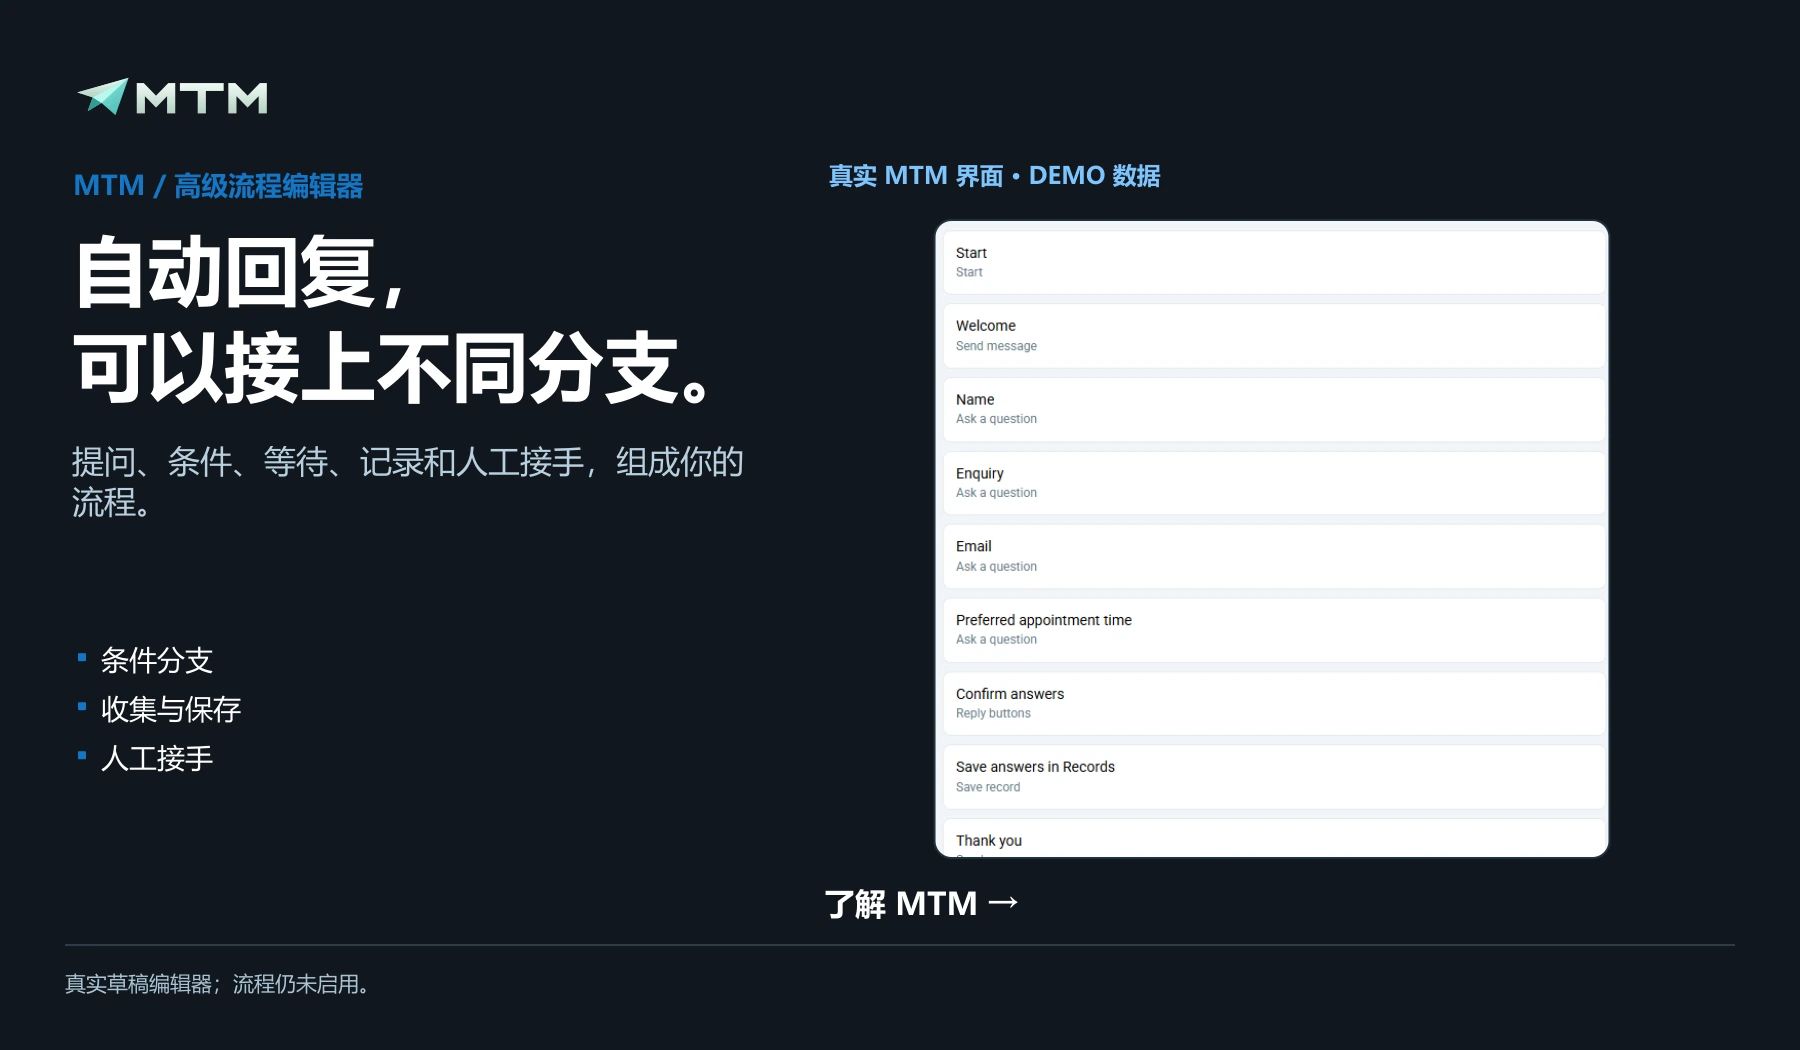1800x1050 pixels.
Task: Click the footer note 真实草稿编辑器；流程仍未启用。
Action: click(218, 984)
